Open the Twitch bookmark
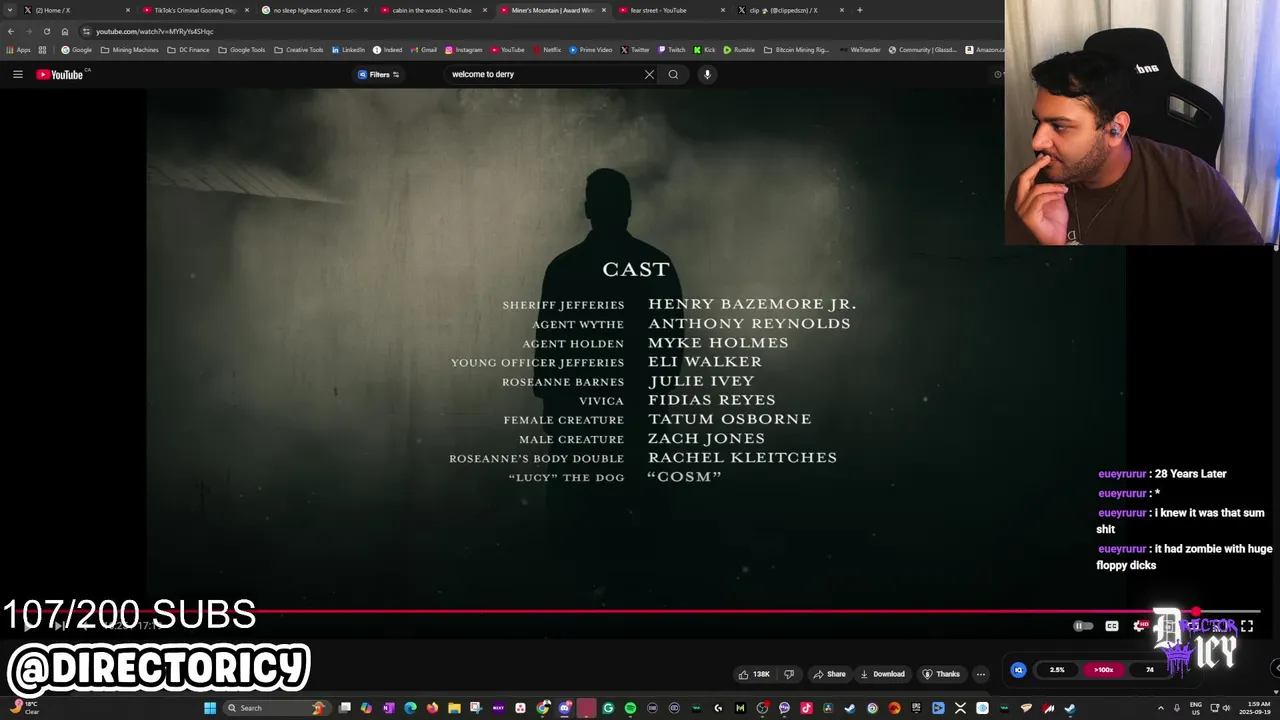This screenshot has width=1280, height=720. click(672, 50)
